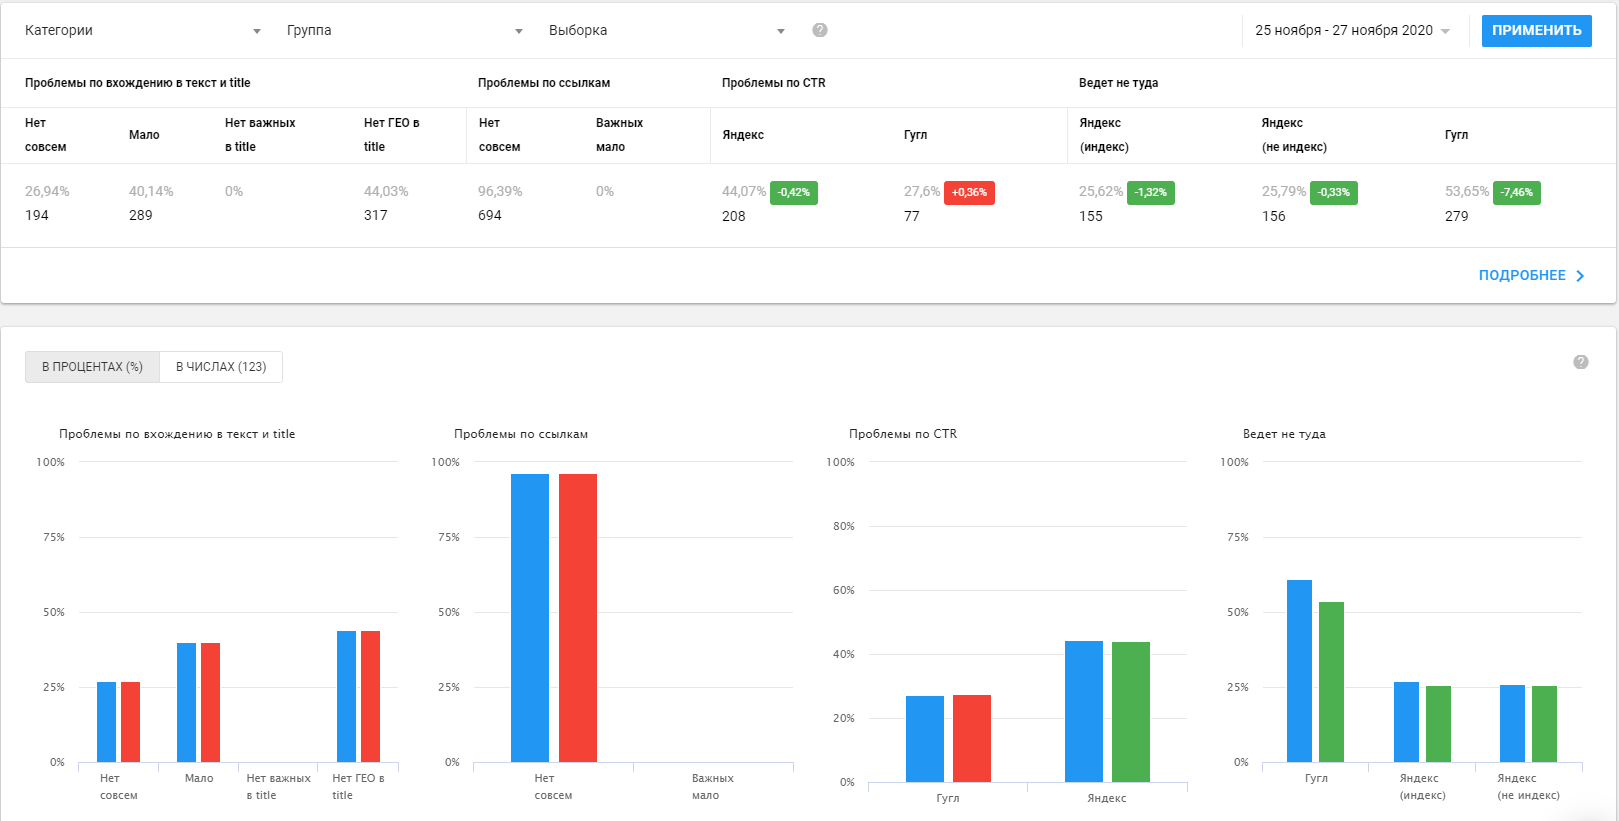Click the chevron arrow beside ПОДРОБНЕЕ
Screen dimensions: 1619x821
tap(1580, 276)
